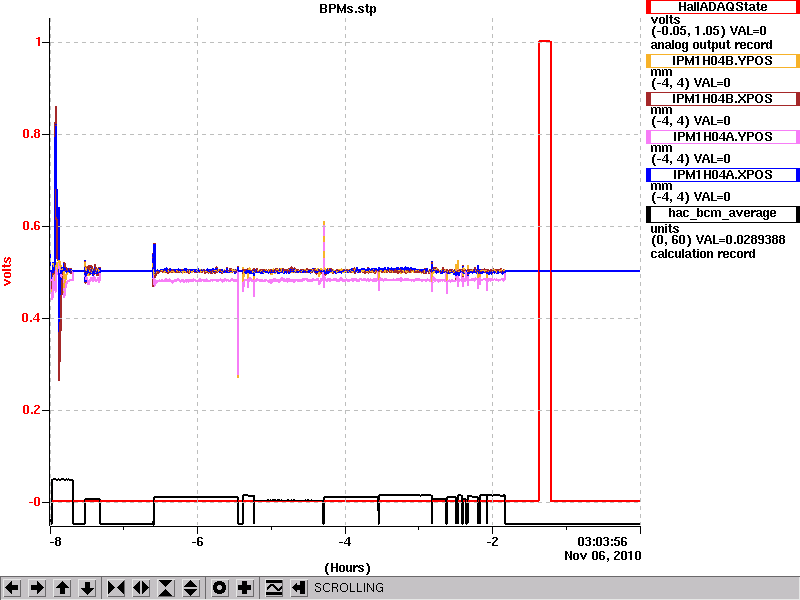The width and height of the screenshot is (800, 600).
Task: Expand the vertical axis up-down triangles icon
Action: (x=191, y=588)
